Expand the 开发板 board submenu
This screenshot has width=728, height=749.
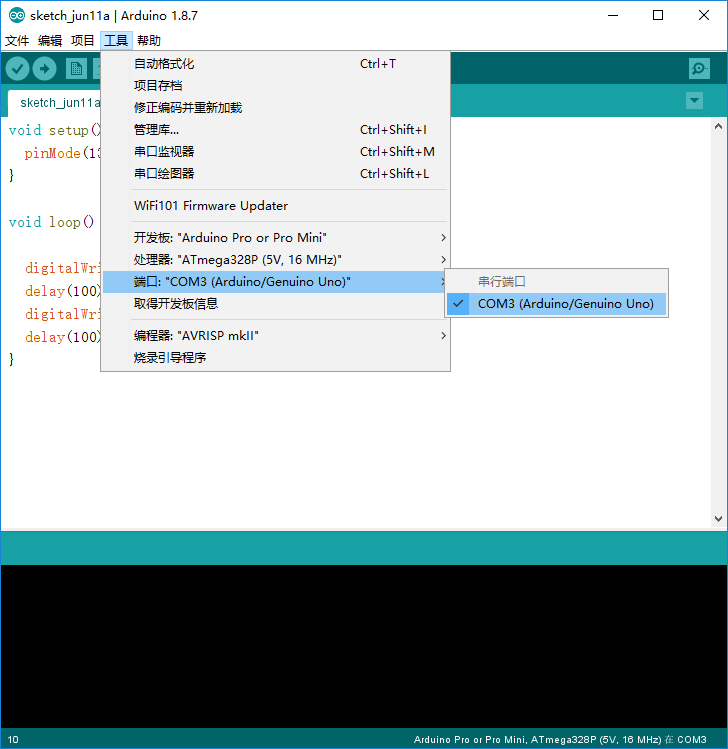277,238
